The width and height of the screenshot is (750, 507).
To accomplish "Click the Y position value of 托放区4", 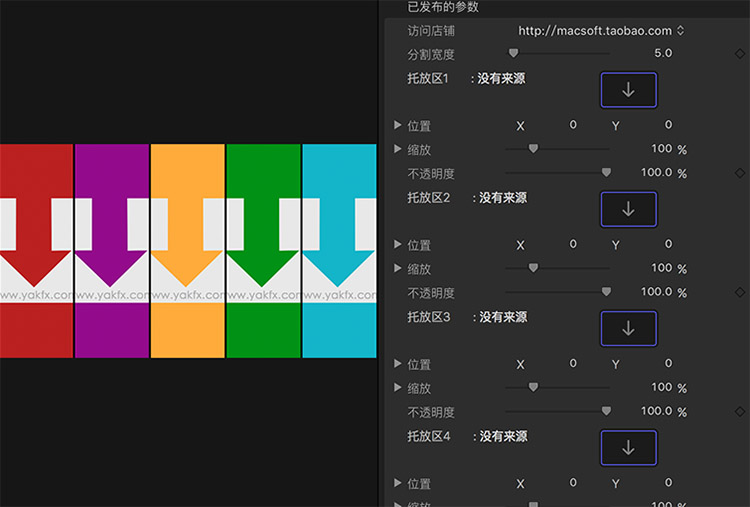I will 668,483.
